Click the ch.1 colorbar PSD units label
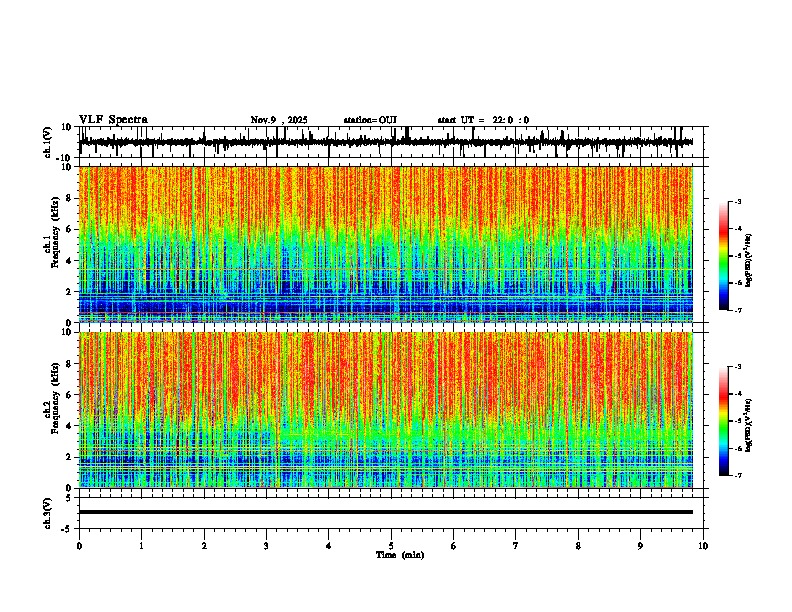The image size is (792, 612). pos(748,260)
